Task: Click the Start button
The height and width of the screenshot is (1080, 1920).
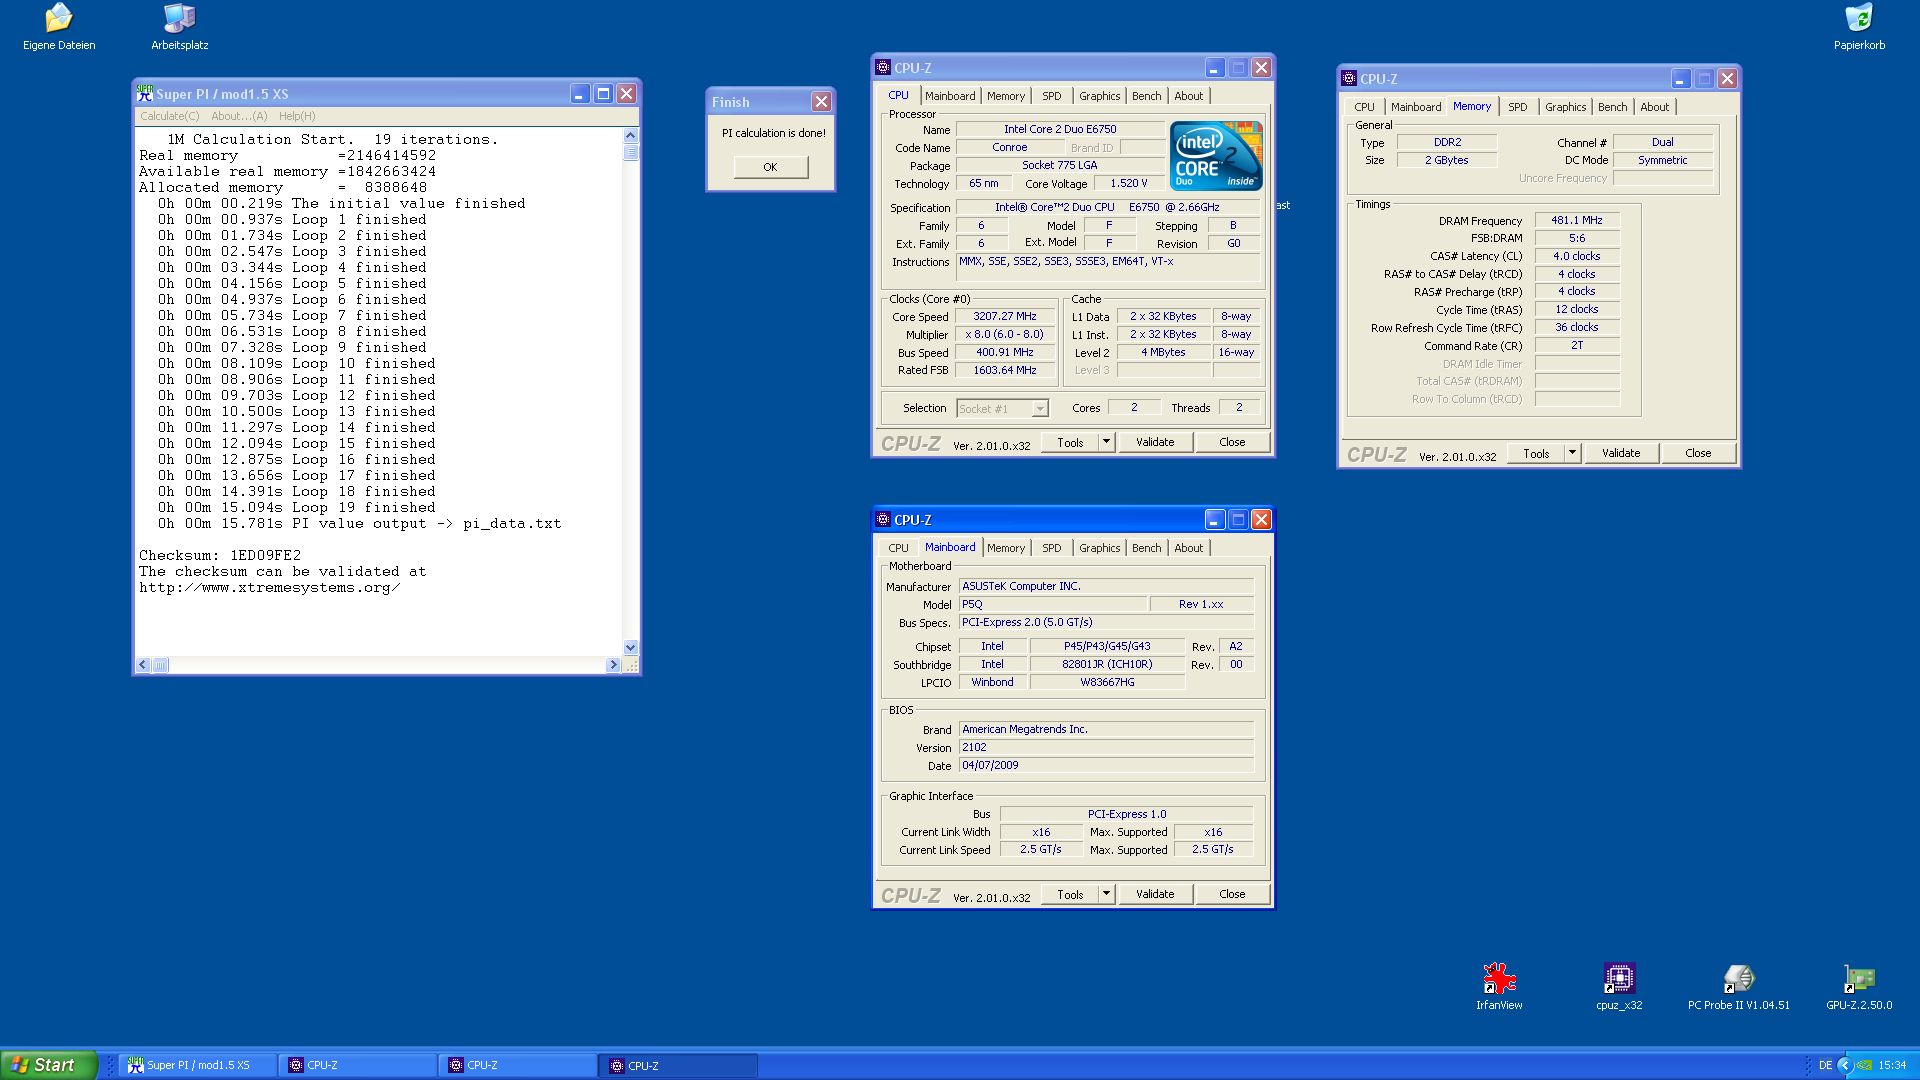Action: pos(49,1065)
